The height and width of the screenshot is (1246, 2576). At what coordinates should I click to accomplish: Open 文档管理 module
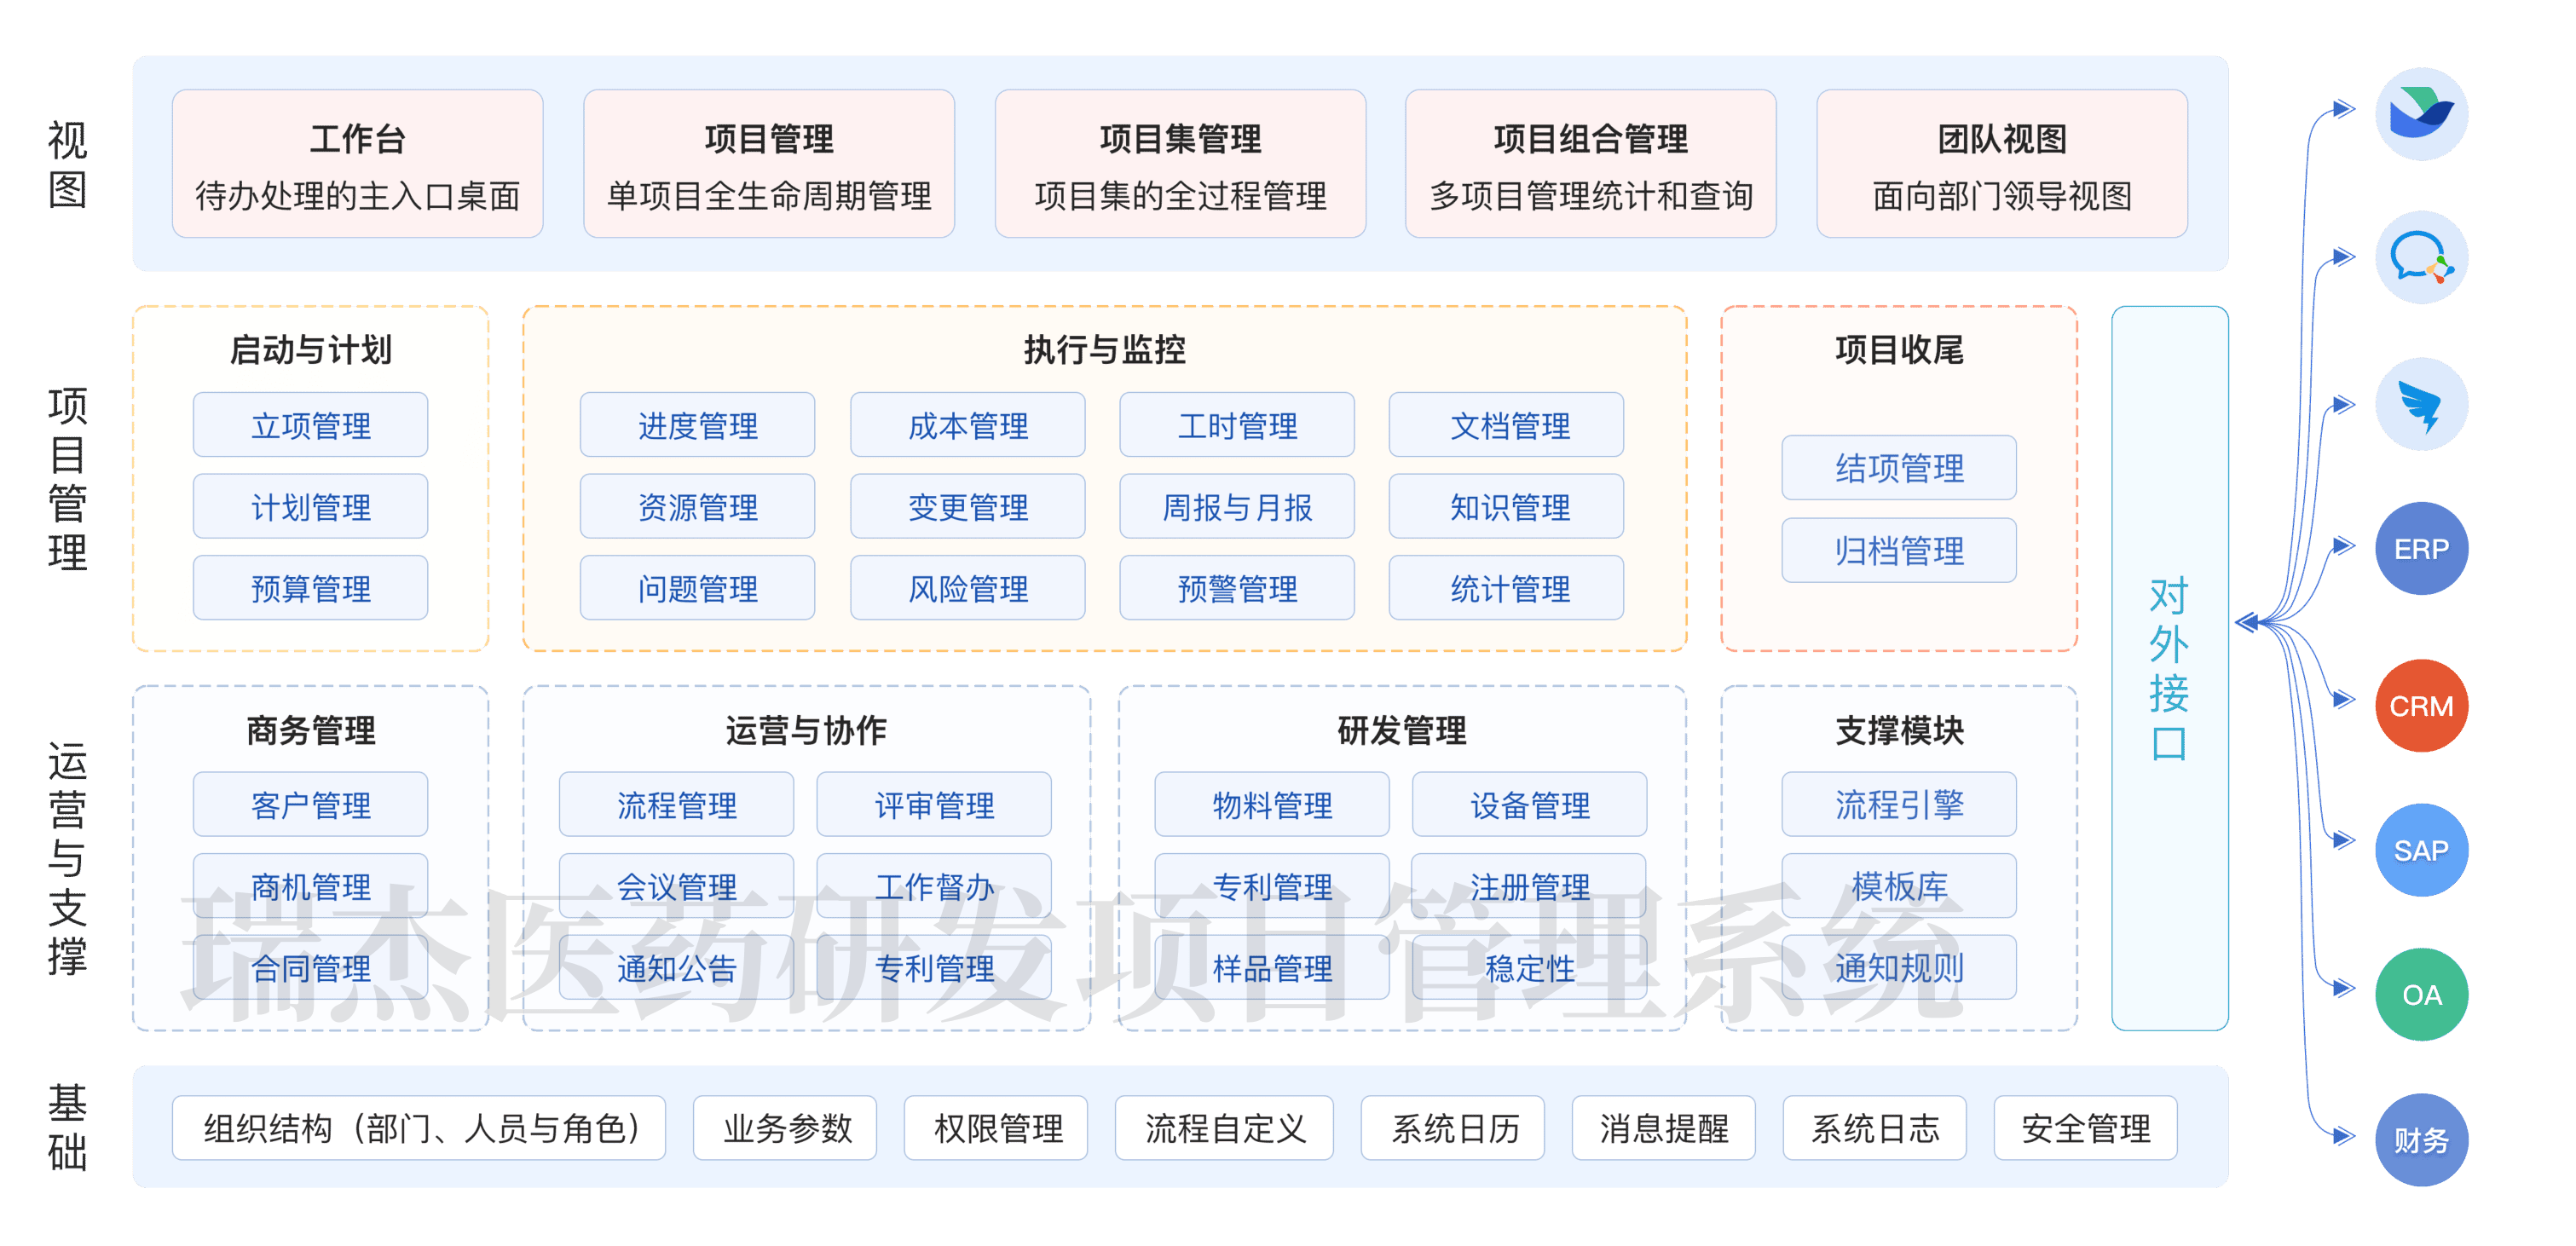click(x=1506, y=425)
